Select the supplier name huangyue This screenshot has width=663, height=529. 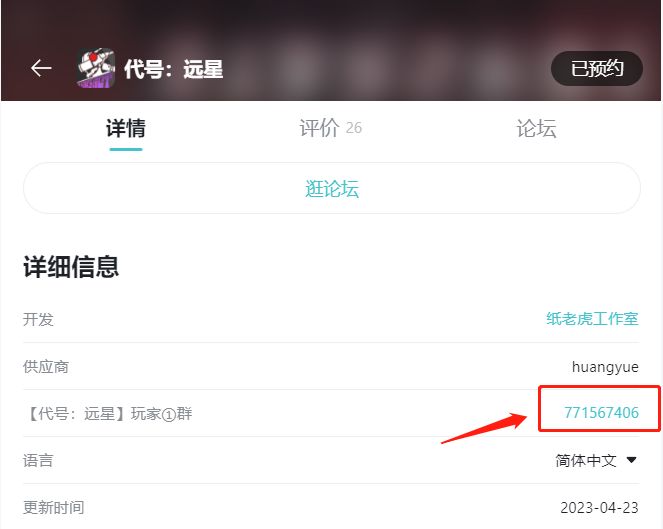click(x=605, y=367)
